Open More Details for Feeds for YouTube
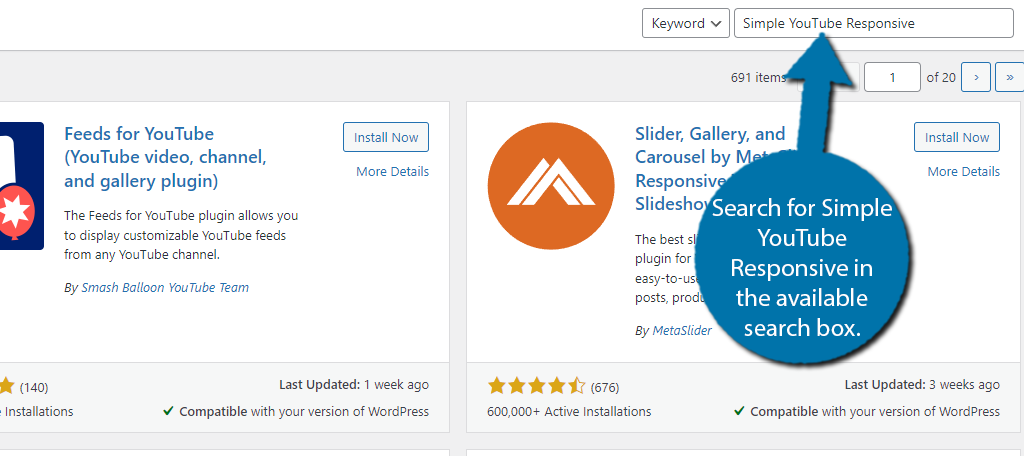This screenshot has width=1024, height=456. coord(392,171)
